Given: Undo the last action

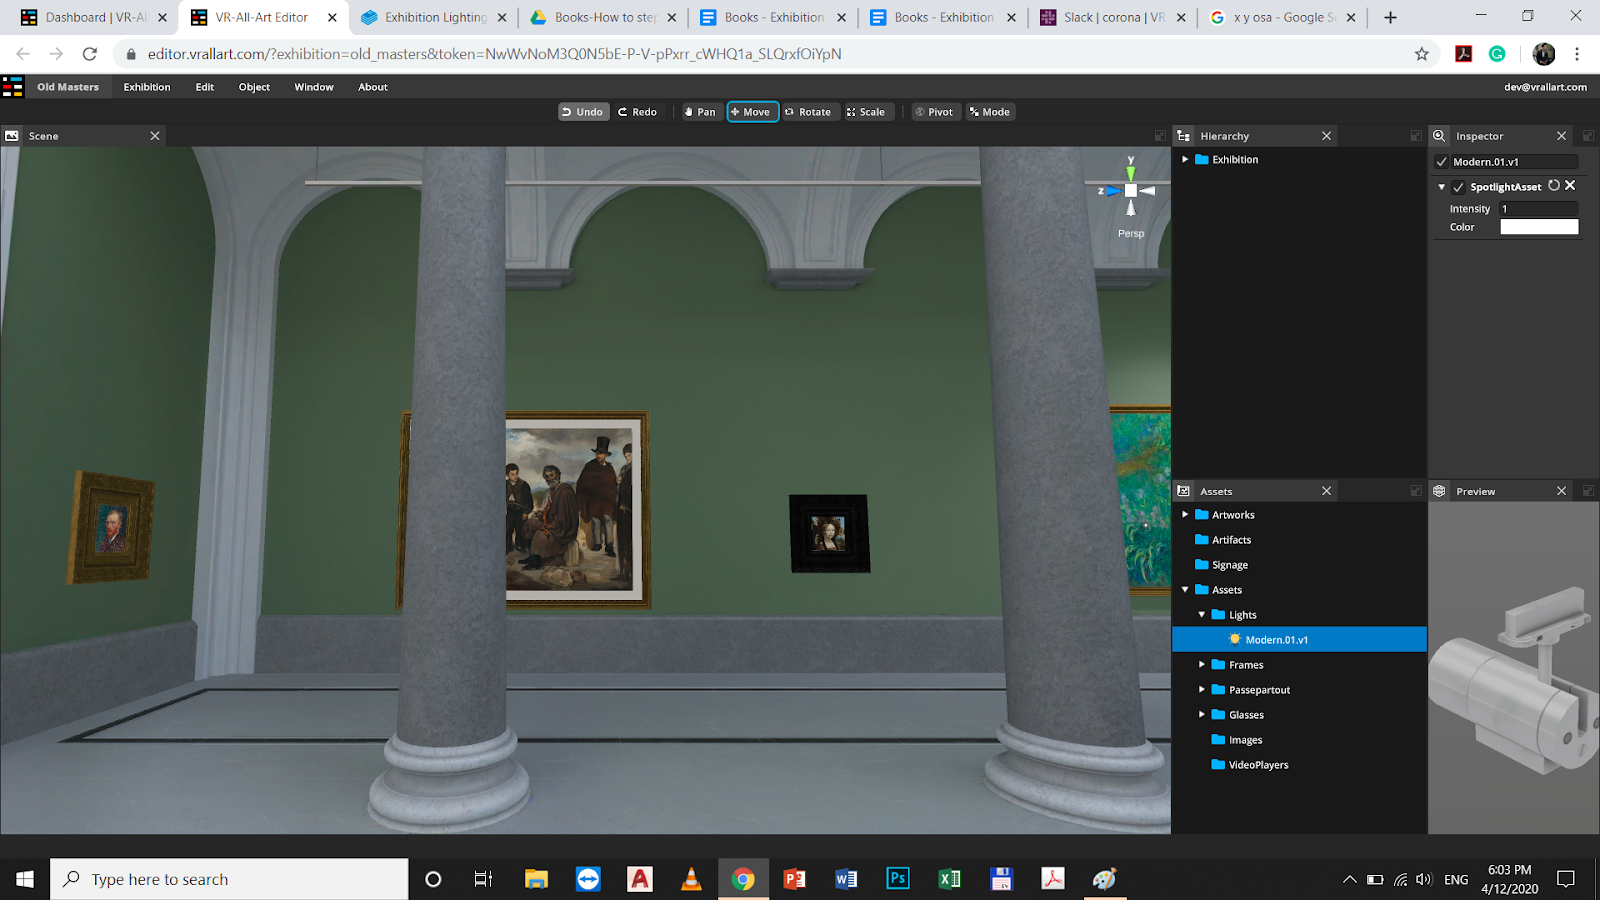Looking at the screenshot, I should click(x=583, y=112).
